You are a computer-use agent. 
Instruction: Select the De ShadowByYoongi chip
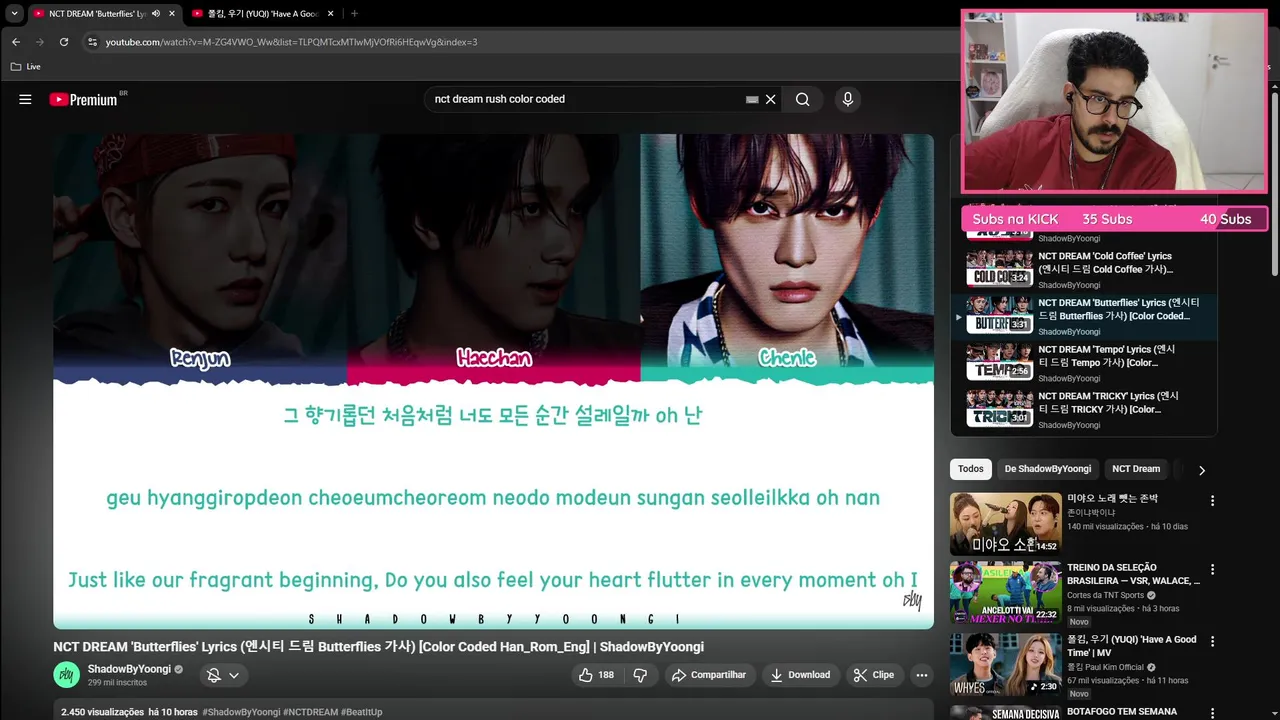pyautogui.click(x=1047, y=469)
